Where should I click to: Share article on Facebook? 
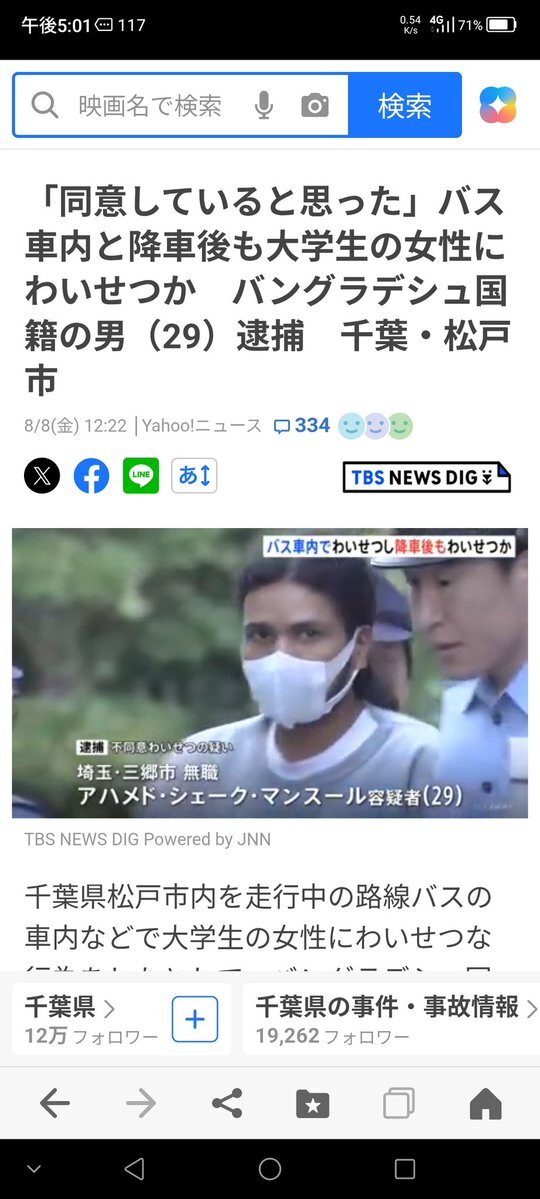click(91, 476)
